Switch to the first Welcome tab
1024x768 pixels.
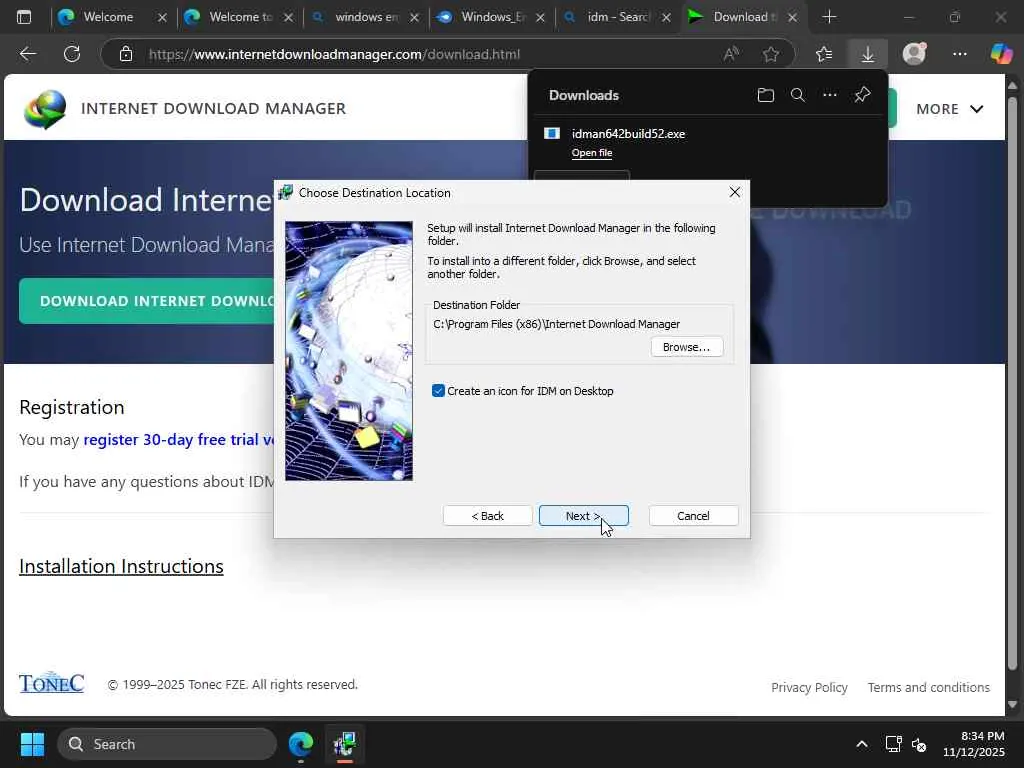[x=108, y=17]
